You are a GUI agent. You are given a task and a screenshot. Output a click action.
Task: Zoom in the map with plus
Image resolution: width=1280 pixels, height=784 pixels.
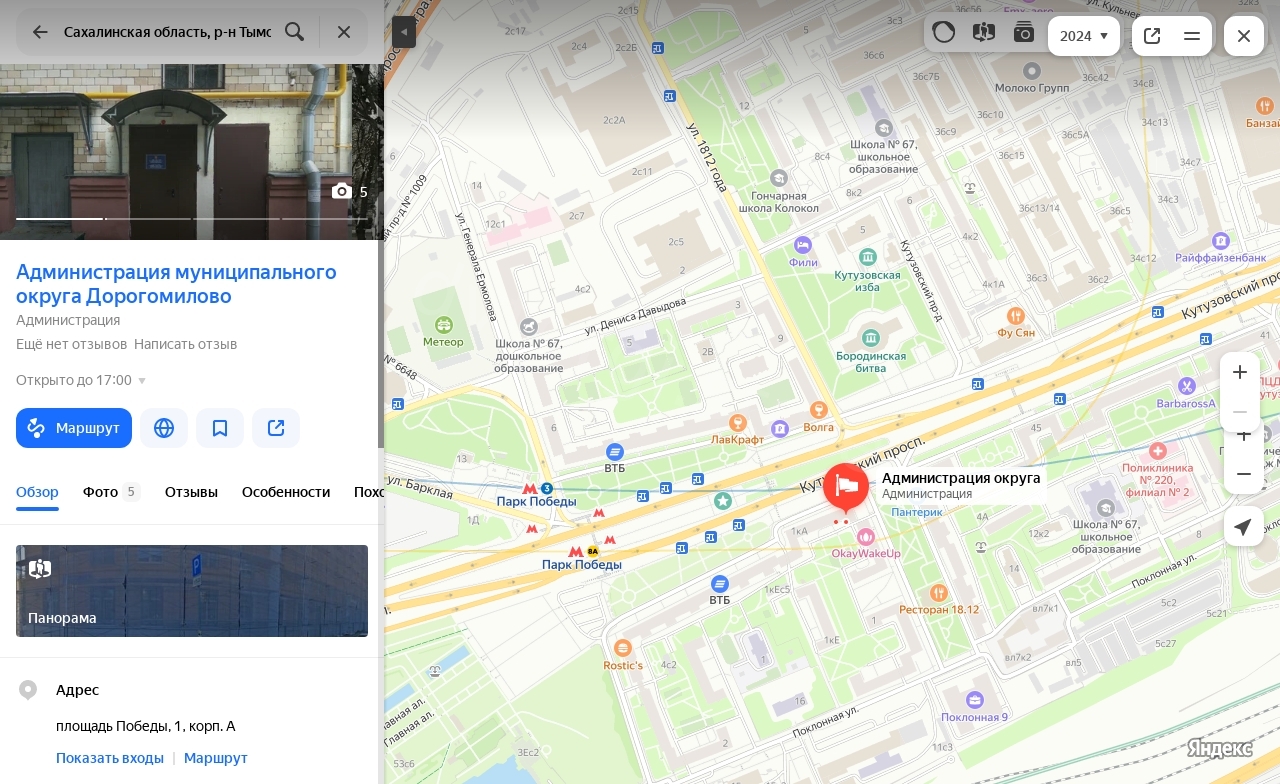pos(1240,372)
